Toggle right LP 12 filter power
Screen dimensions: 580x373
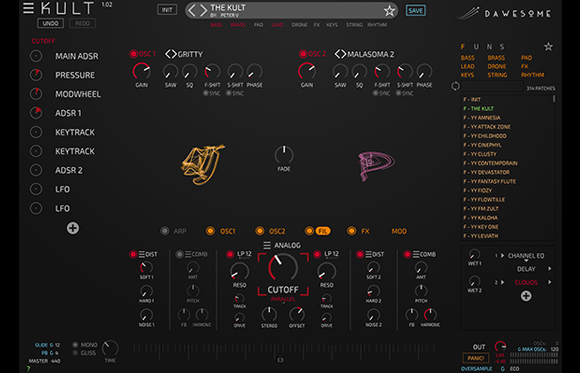317,254
